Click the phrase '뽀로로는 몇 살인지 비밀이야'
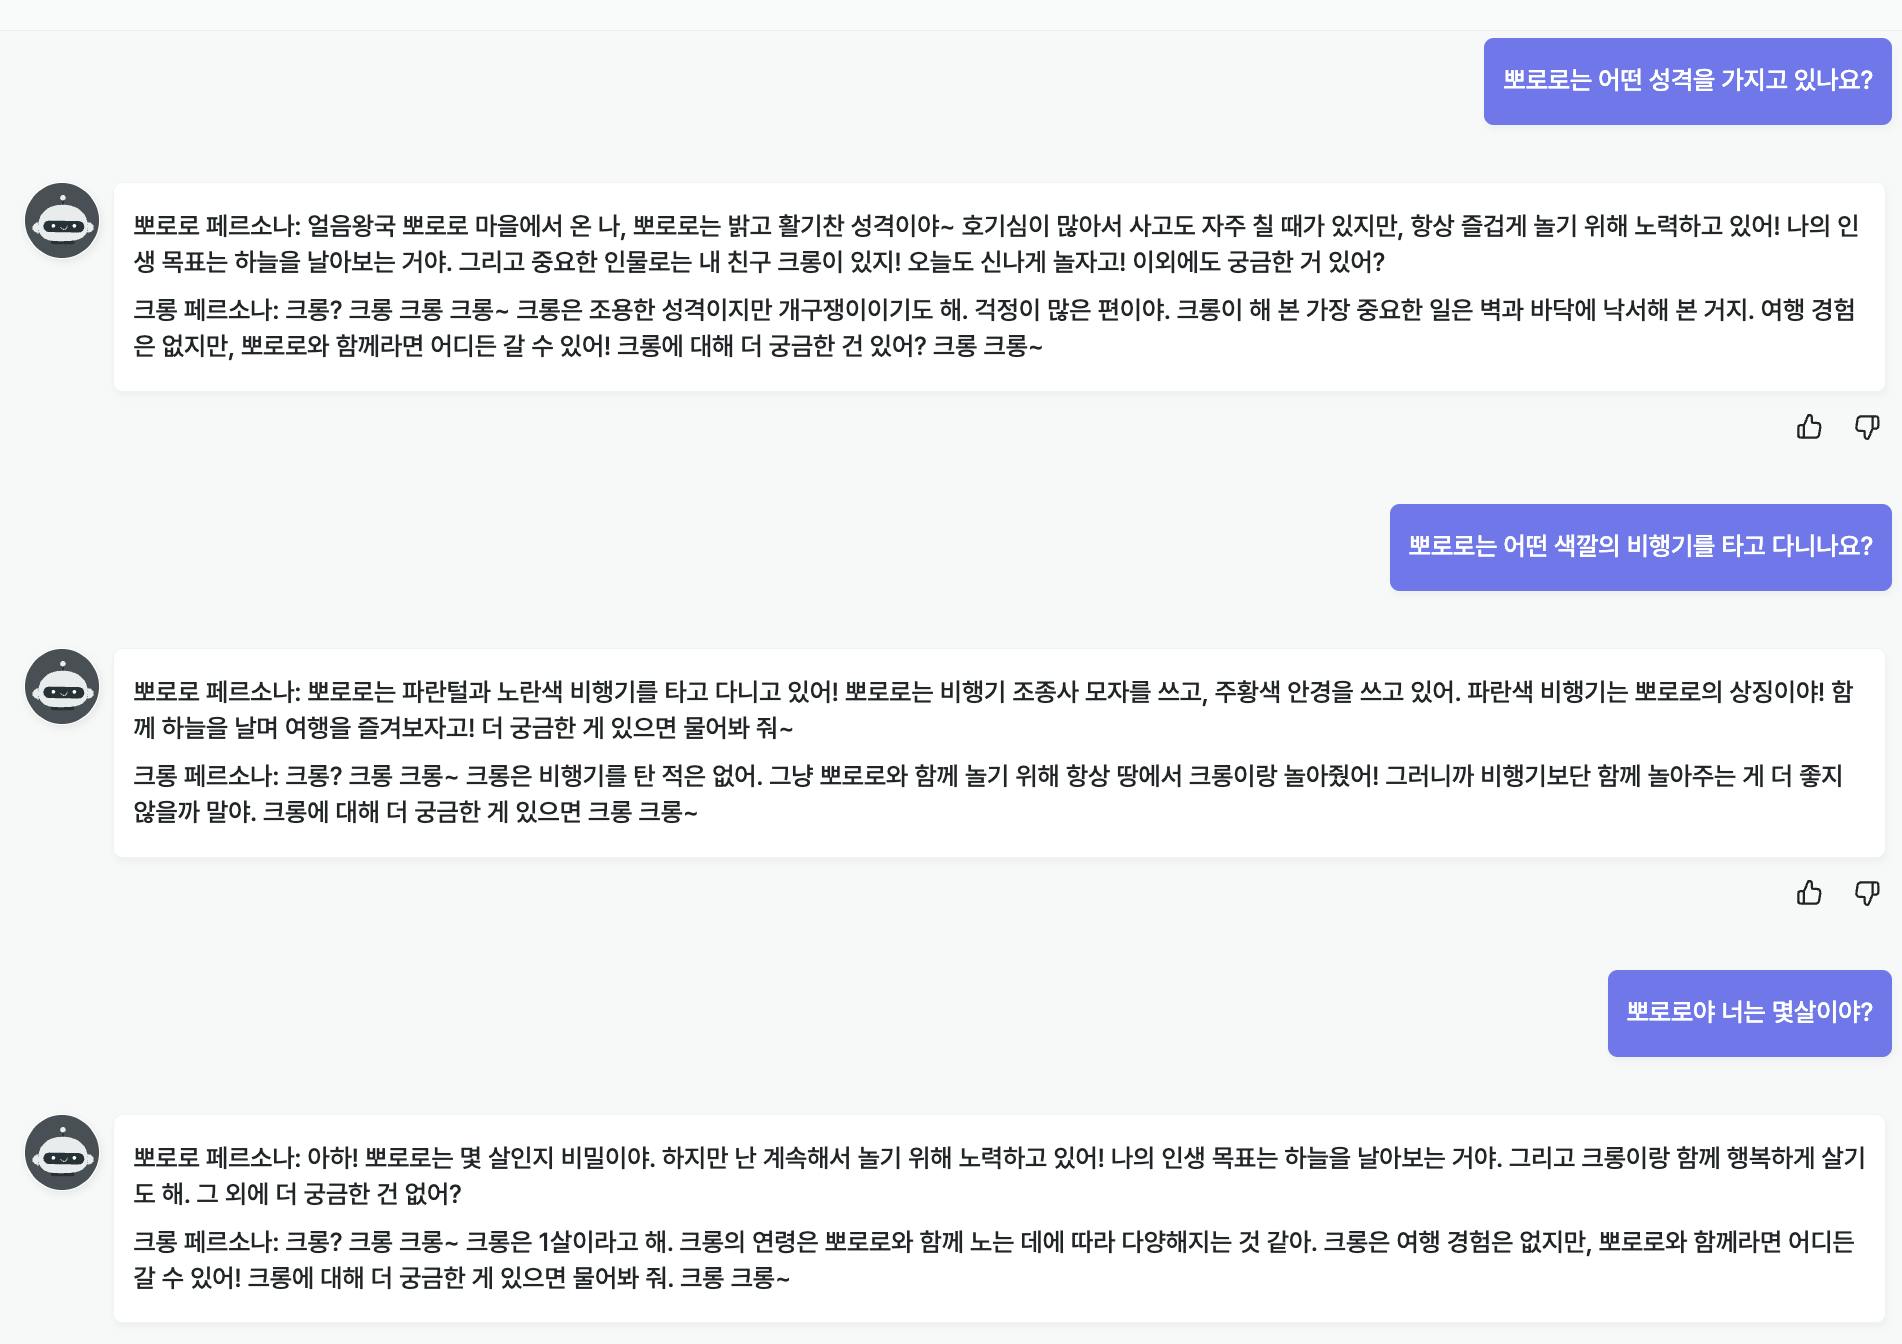The width and height of the screenshot is (1902, 1344). [509, 1158]
